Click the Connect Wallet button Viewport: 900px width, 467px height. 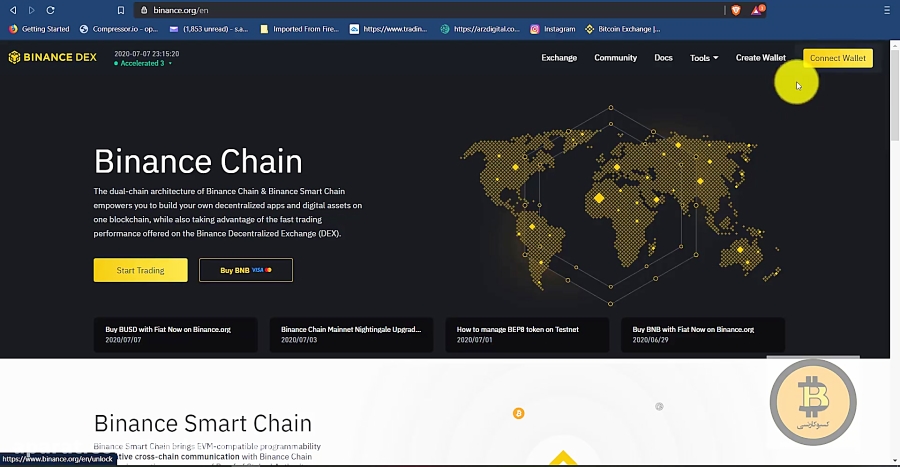[837, 58]
